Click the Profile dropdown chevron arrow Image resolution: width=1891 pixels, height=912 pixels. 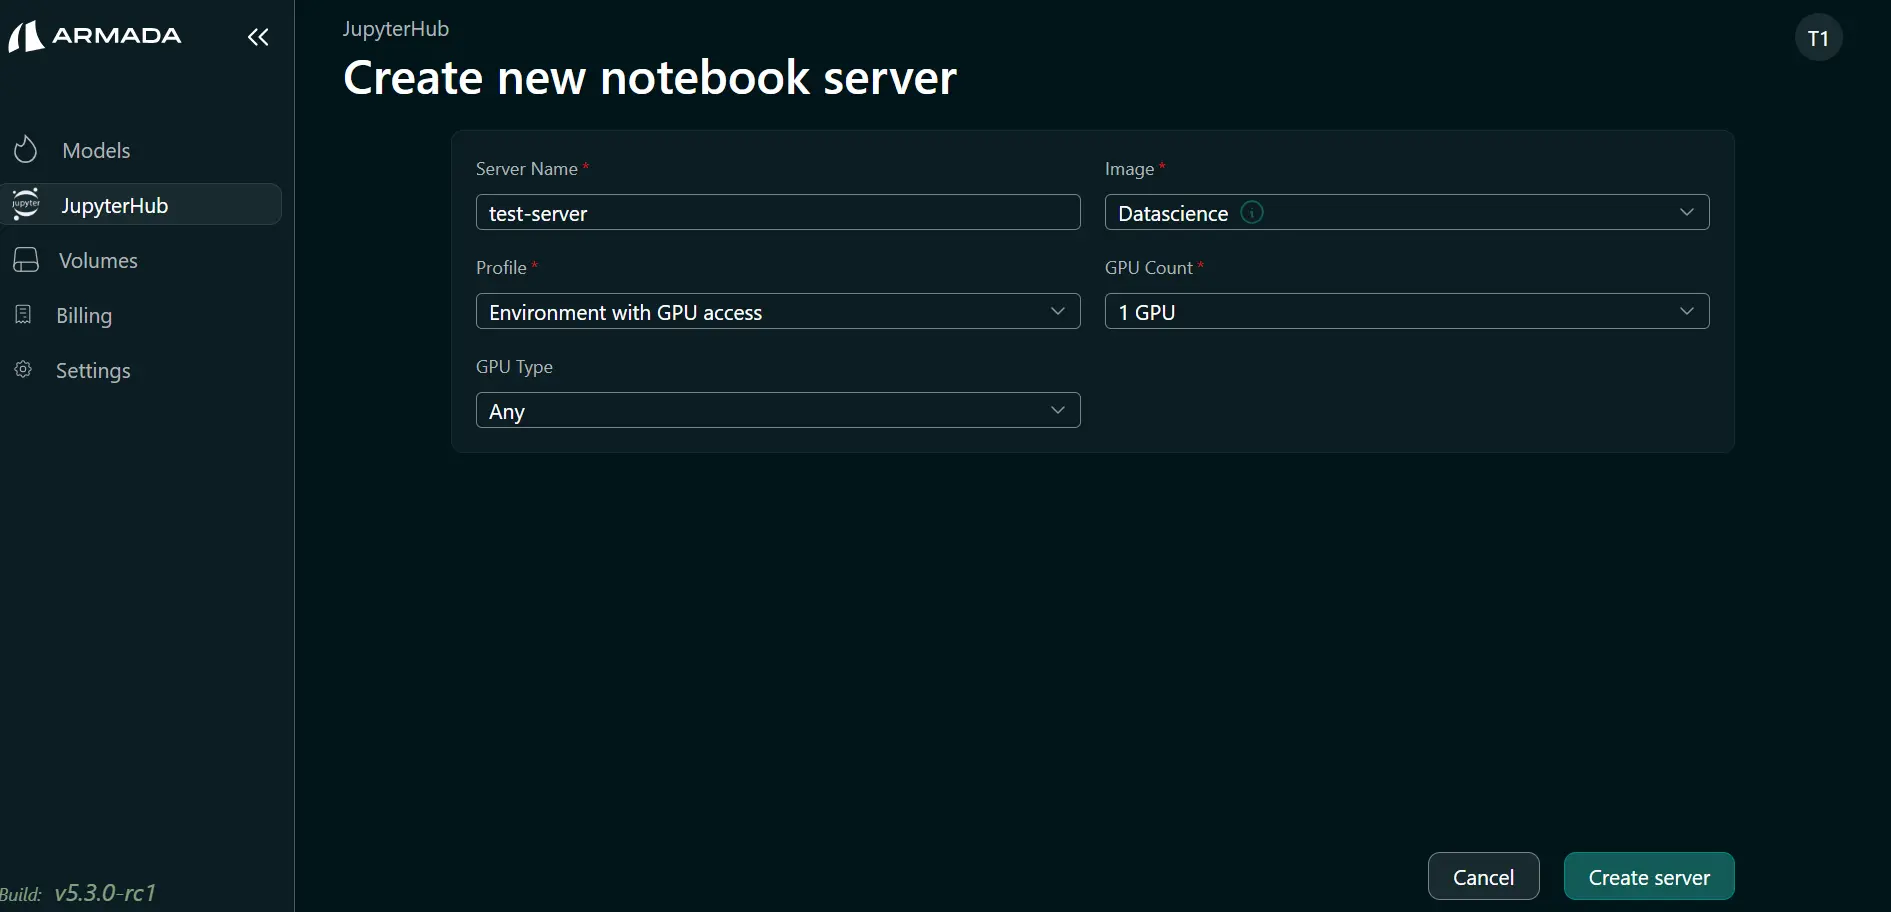(1057, 311)
